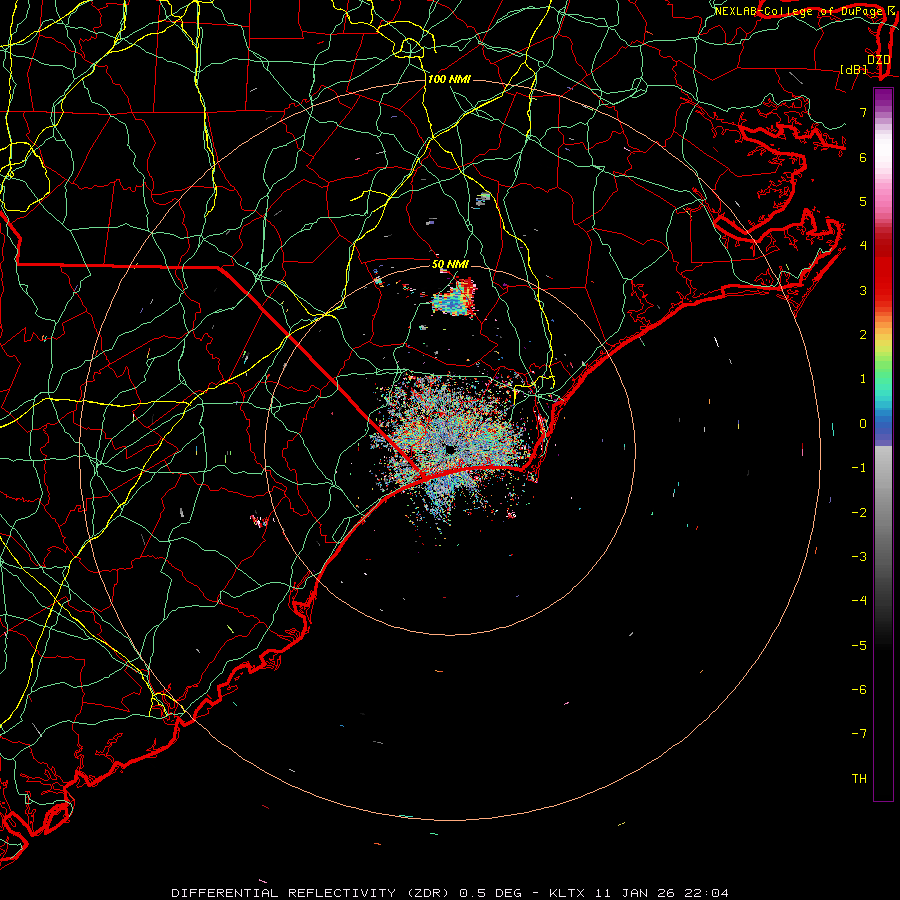The image size is (900, 900).
Task: Click the -6 value on the ZDR scale
Action: [x=859, y=690]
